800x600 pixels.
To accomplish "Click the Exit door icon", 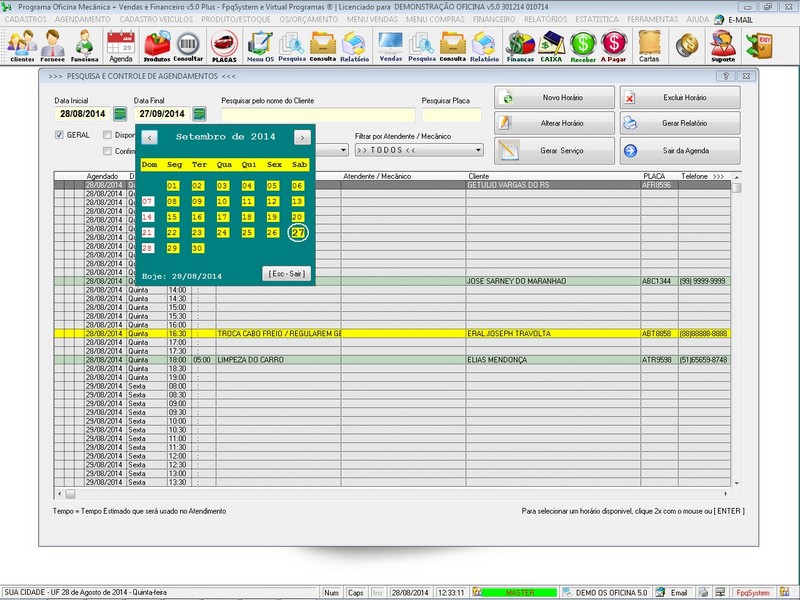I will (759, 45).
